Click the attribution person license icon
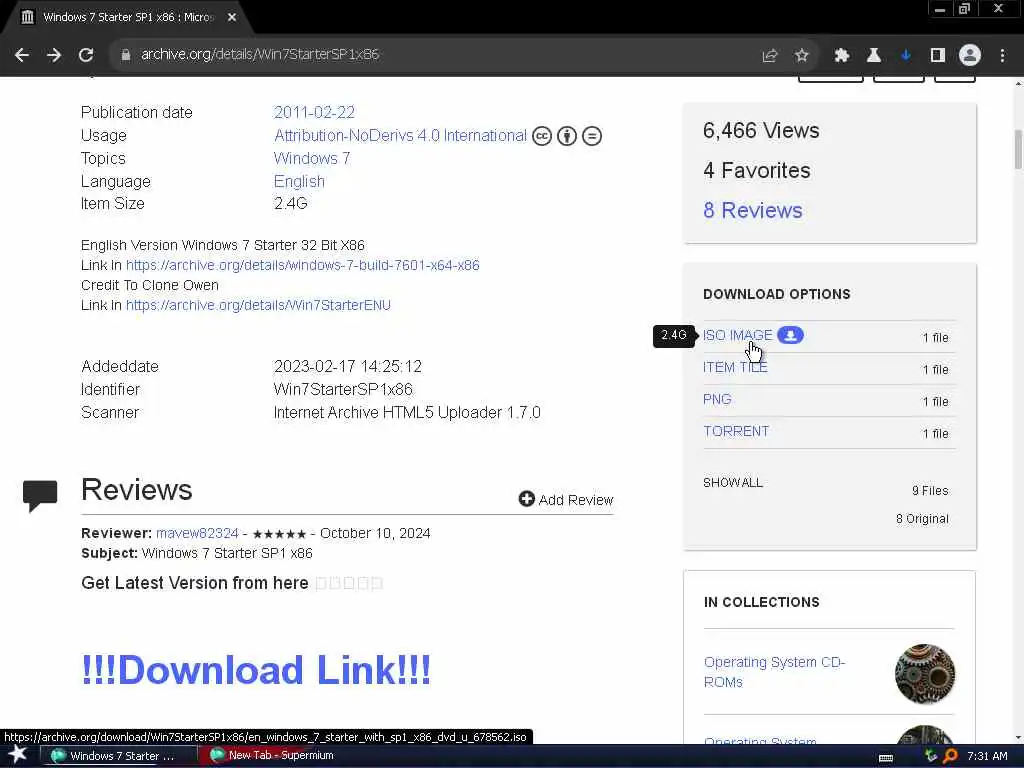Screen dimensions: 1024x768 567,136
